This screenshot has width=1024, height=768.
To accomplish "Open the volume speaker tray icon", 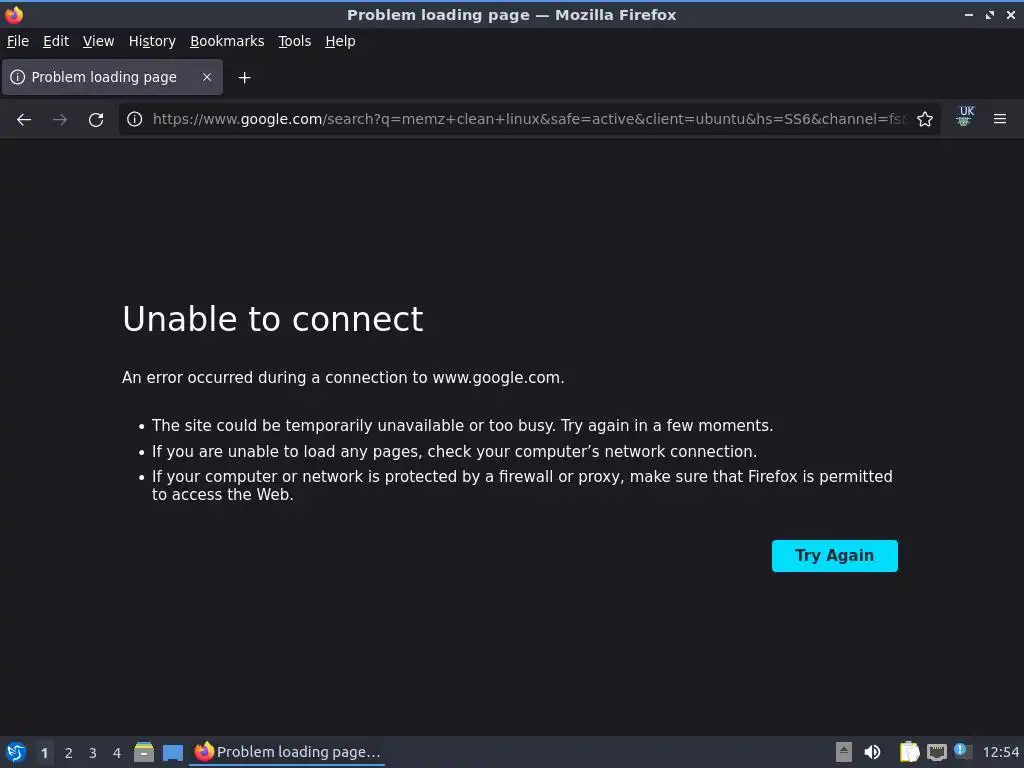I will (x=872, y=752).
